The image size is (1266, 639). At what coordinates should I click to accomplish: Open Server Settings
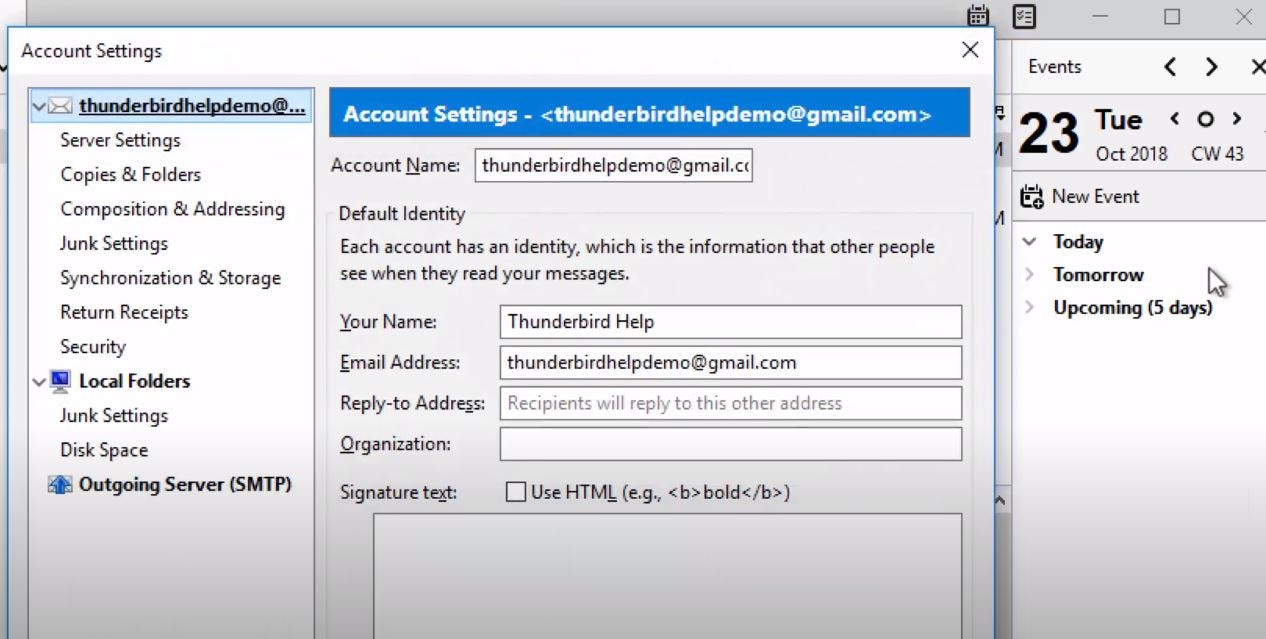120,140
